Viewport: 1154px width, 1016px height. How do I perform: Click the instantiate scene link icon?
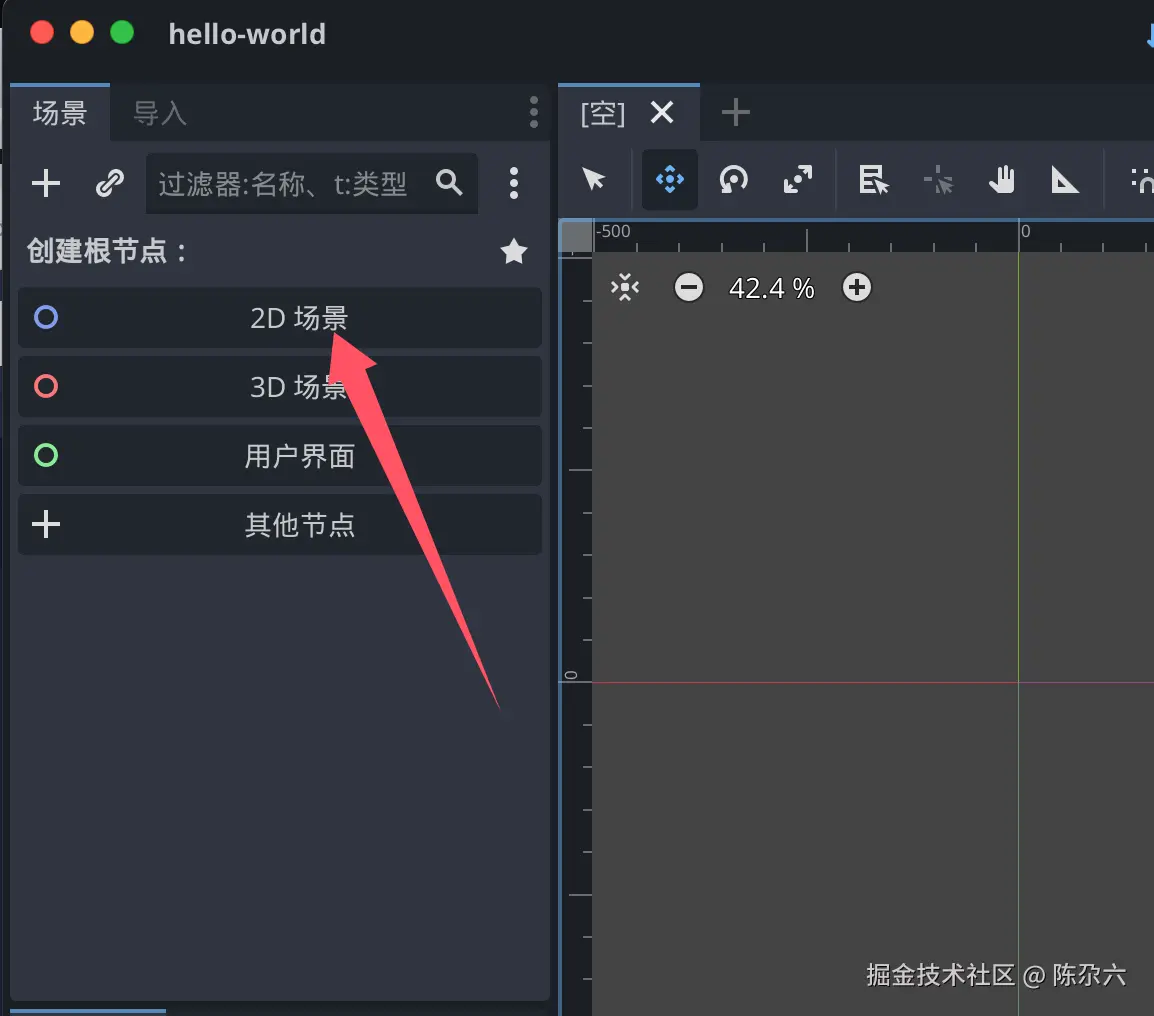(x=110, y=183)
